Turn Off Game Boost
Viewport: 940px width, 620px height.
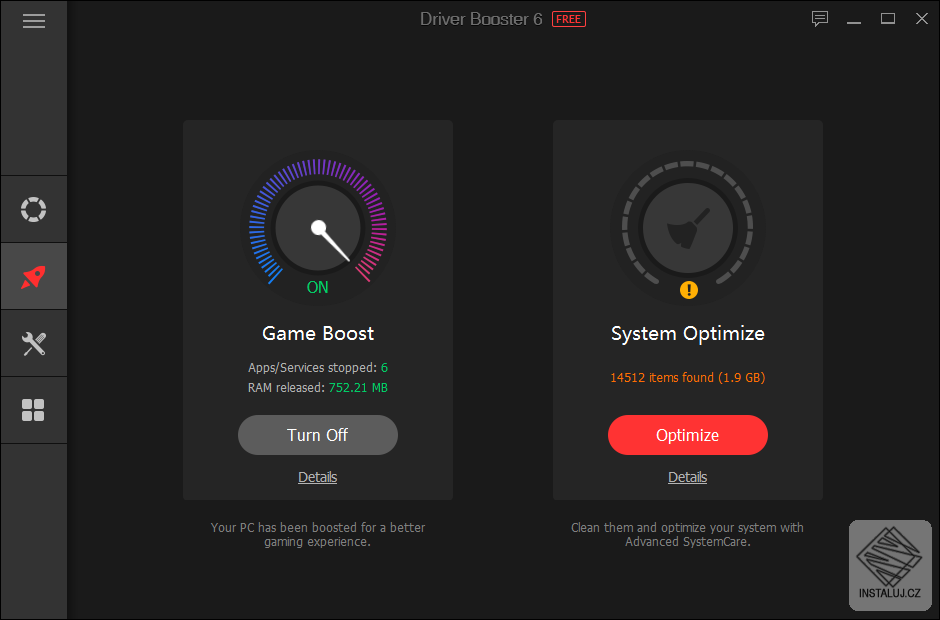(x=318, y=435)
